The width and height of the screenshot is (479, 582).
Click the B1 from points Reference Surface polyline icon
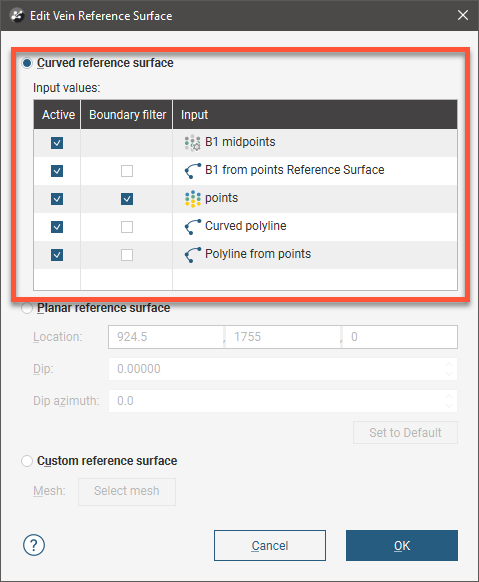(x=193, y=171)
